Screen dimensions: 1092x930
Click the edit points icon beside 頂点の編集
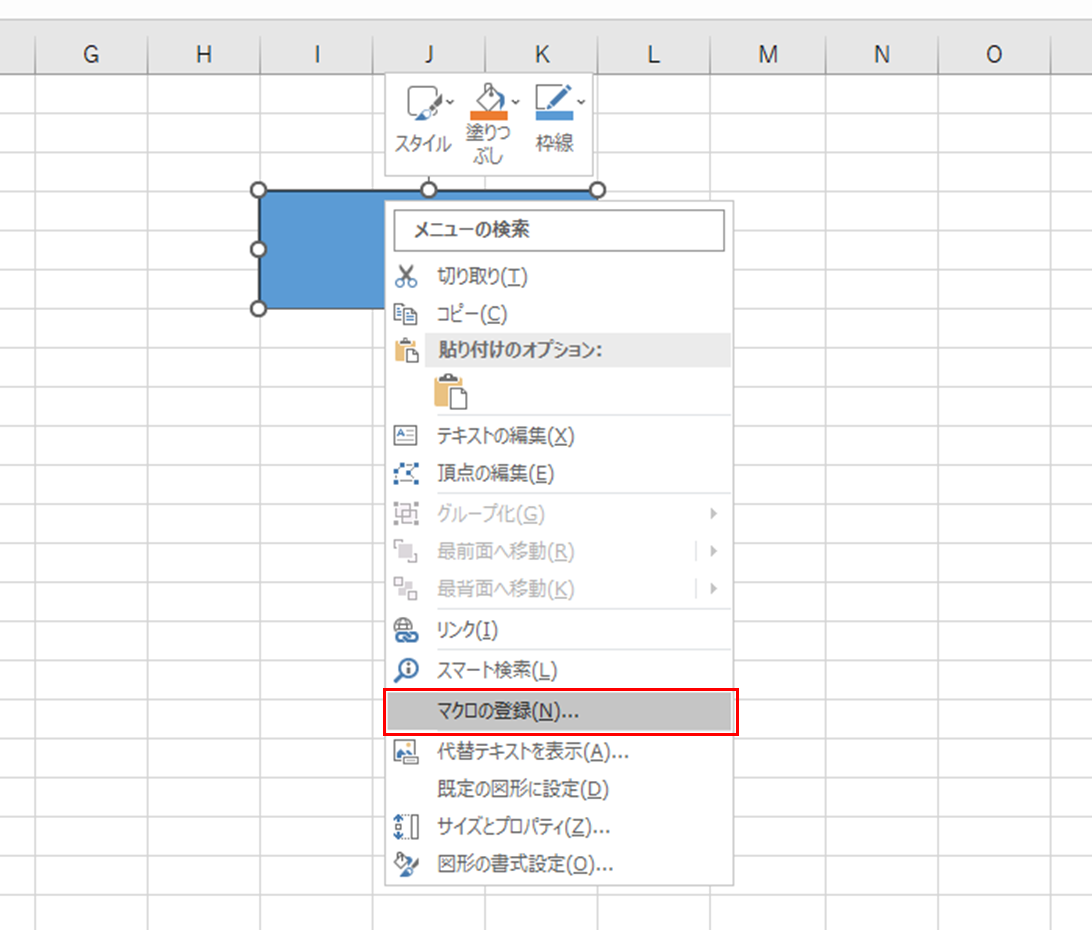[x=406, y=474]
